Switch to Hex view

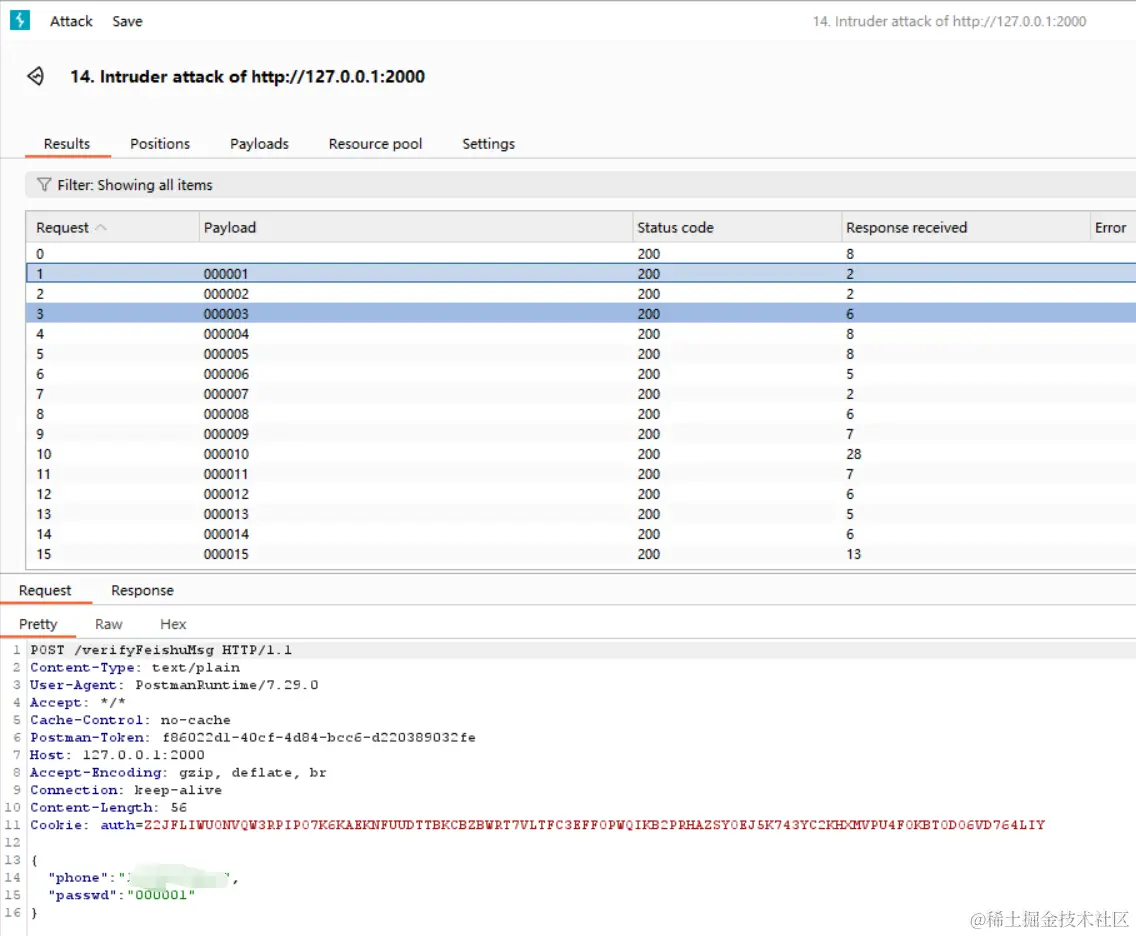click(173, 624)
